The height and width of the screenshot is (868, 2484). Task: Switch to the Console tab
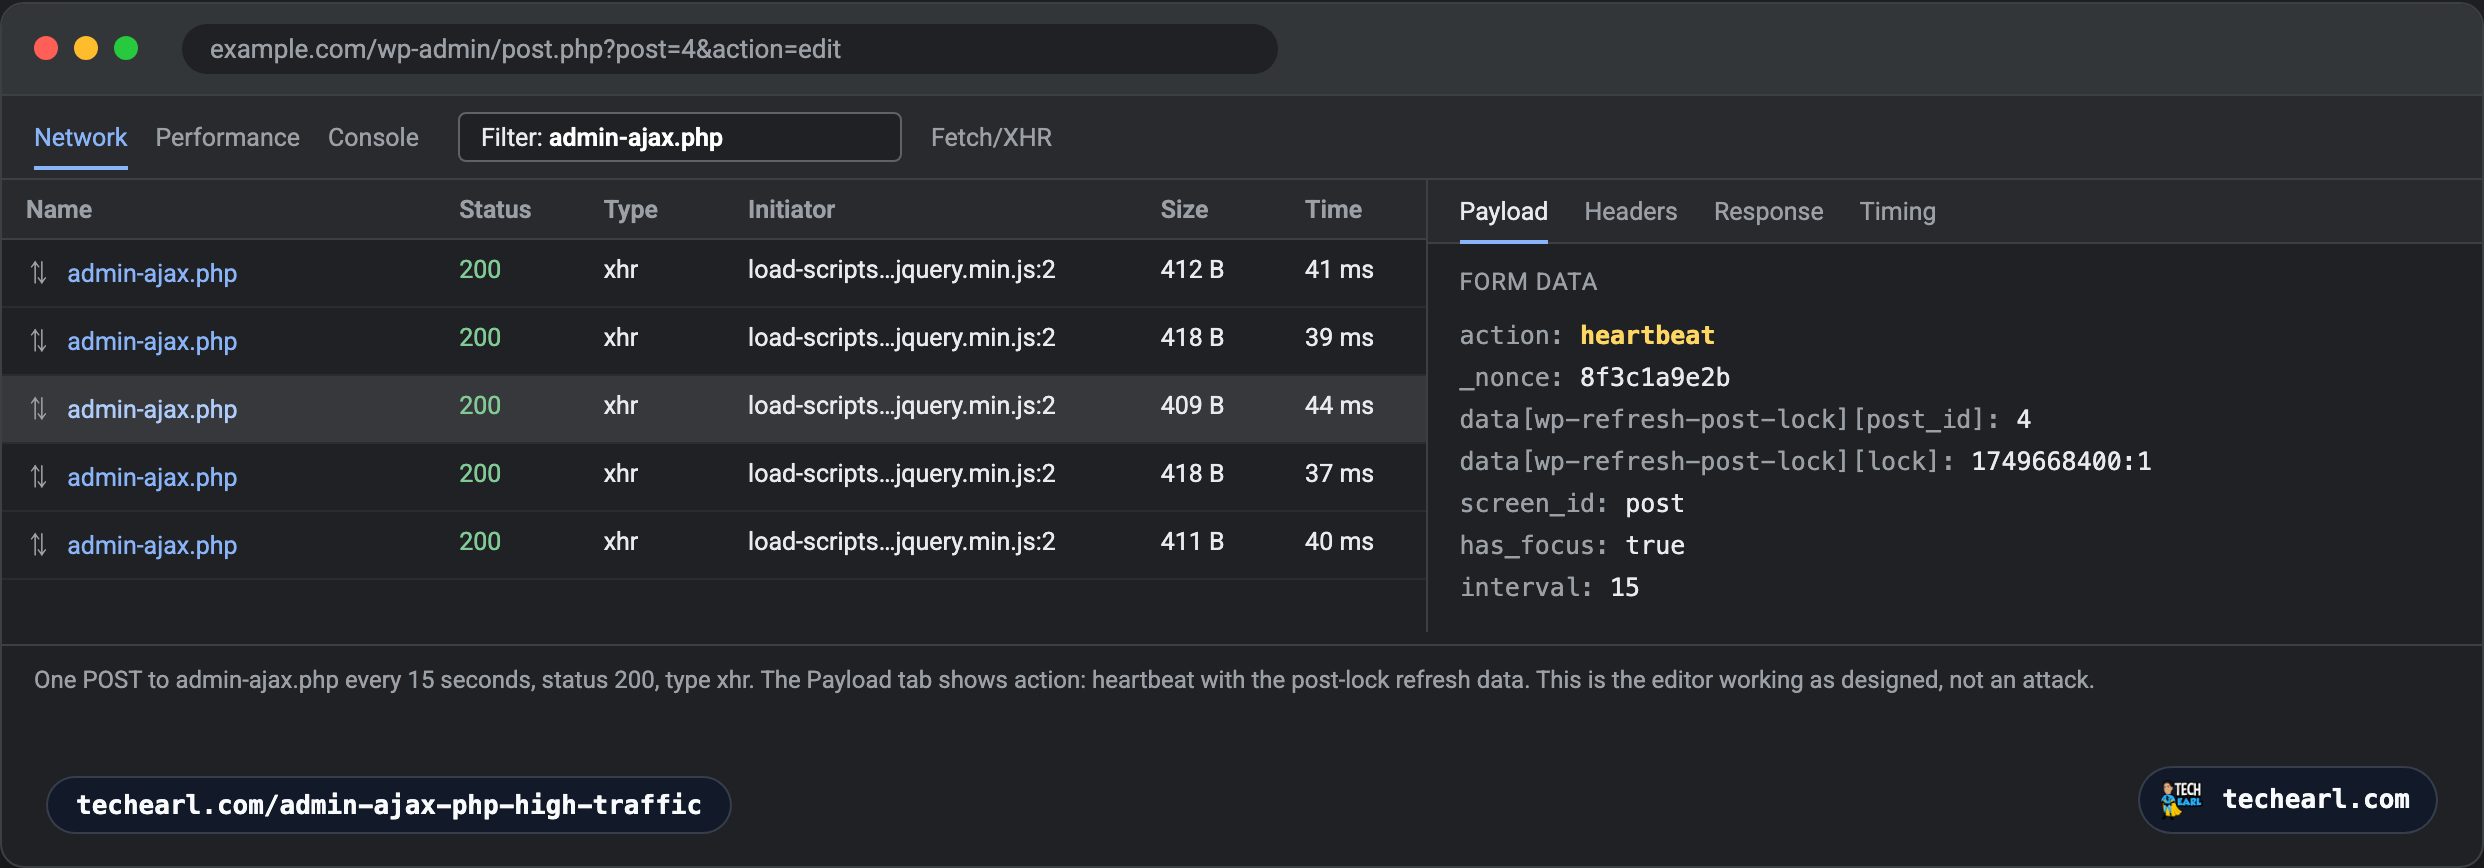pos(373,137)
